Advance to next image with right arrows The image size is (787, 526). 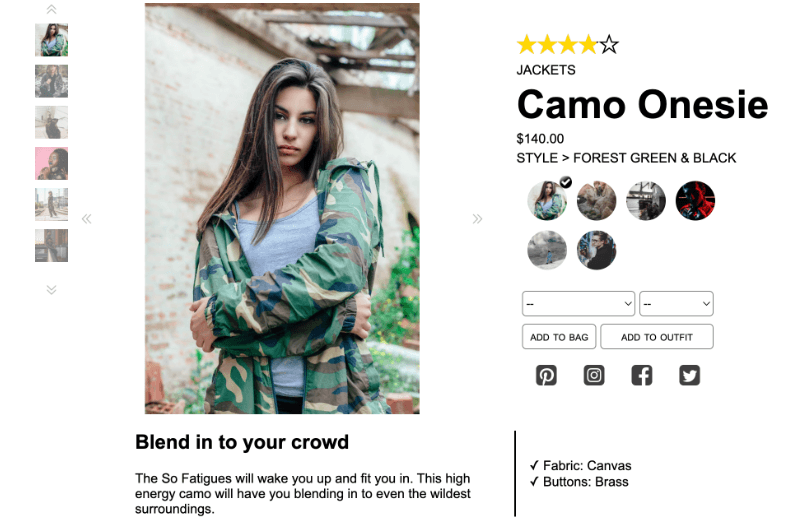click(x=477, y=219)
